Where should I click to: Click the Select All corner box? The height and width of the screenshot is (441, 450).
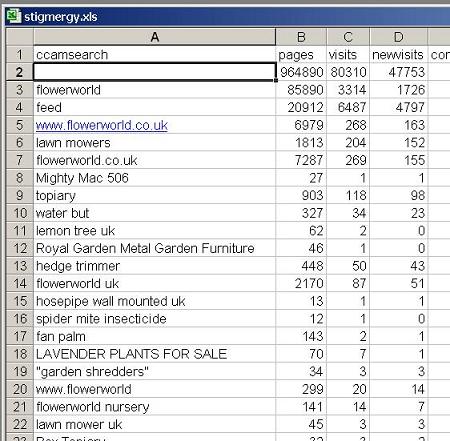(20, 37)
